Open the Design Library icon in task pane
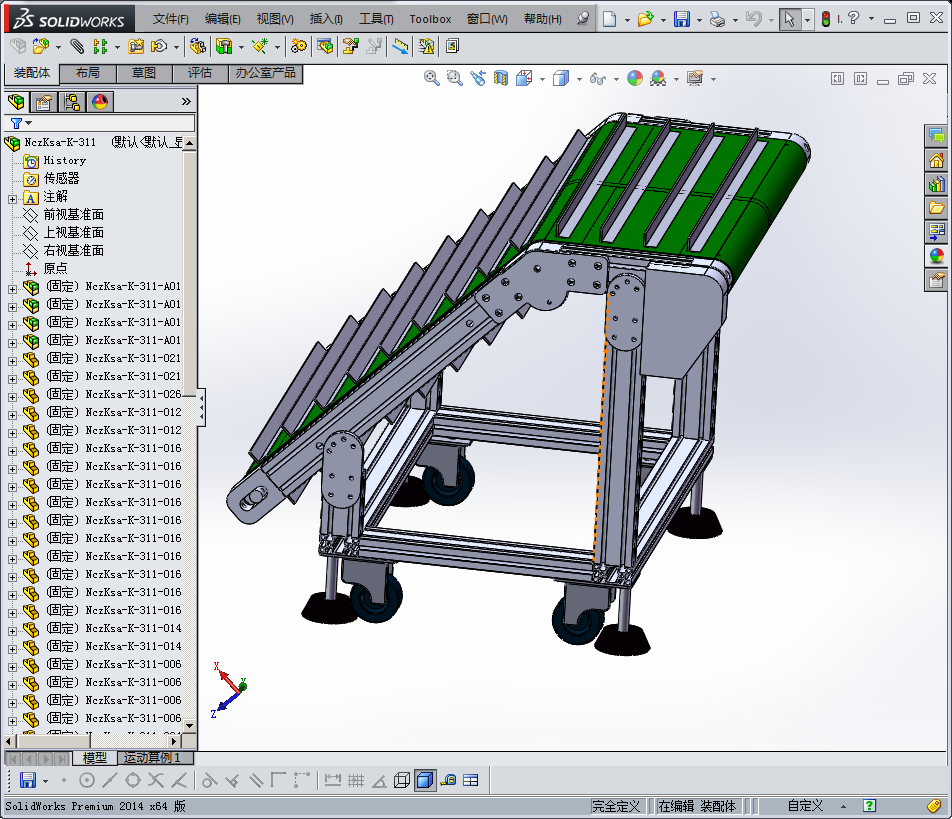The image size is (952, 819). pyautogui.click(x=936, y=184)
